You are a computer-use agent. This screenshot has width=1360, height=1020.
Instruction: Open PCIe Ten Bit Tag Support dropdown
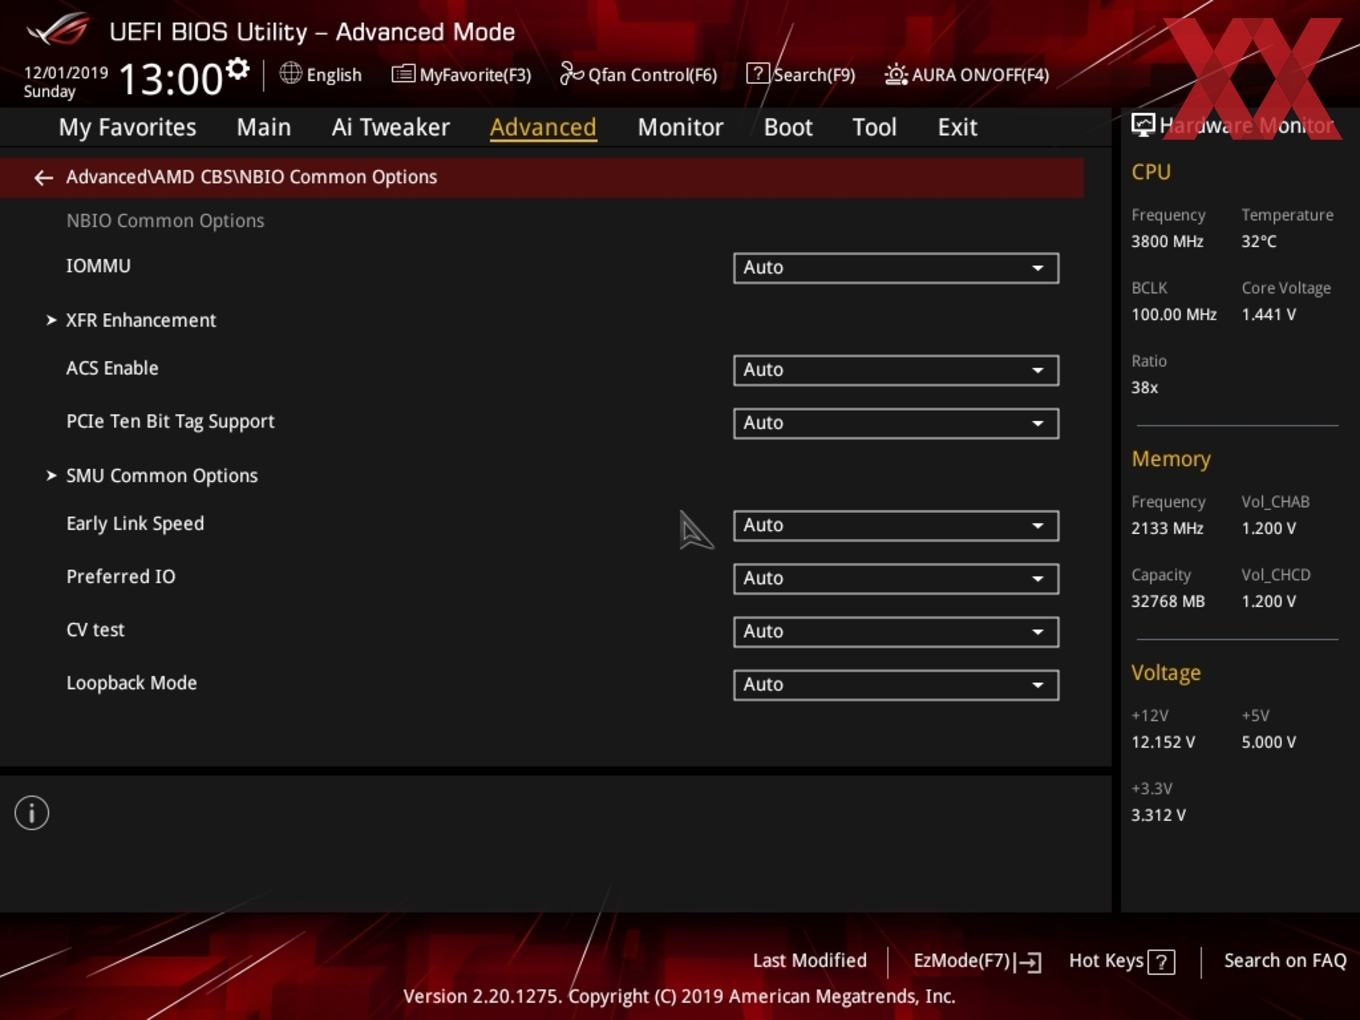tap(896, 423)
